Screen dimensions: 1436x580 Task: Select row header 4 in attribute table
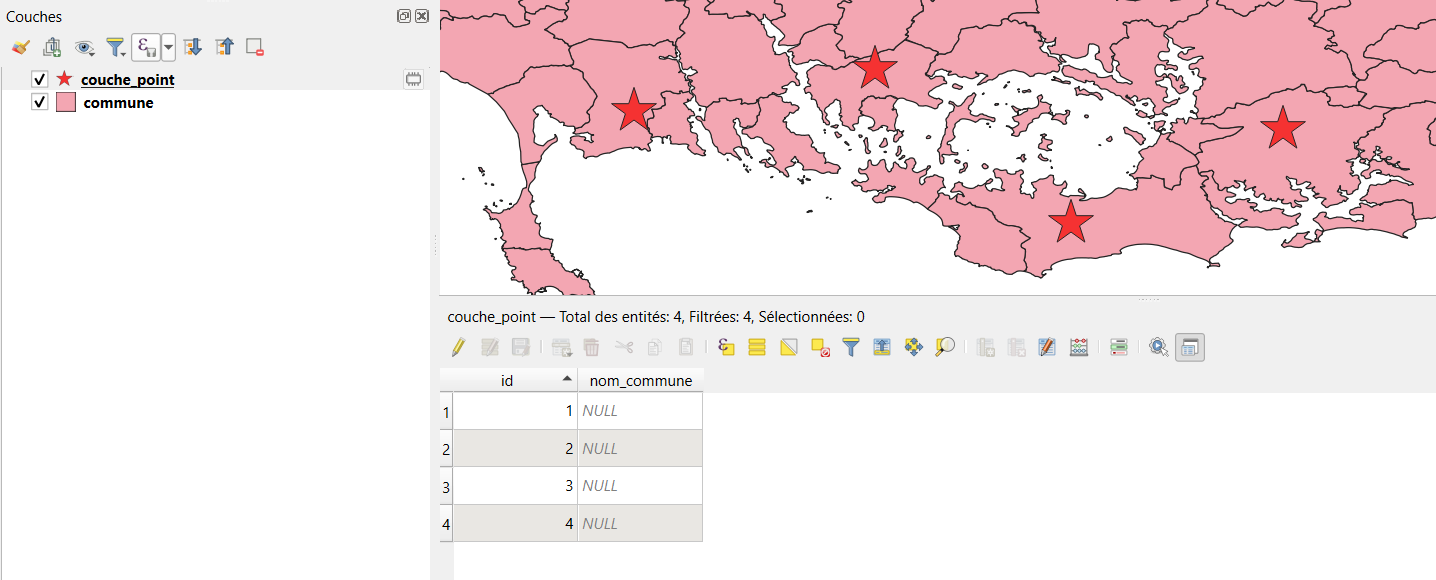446,523
